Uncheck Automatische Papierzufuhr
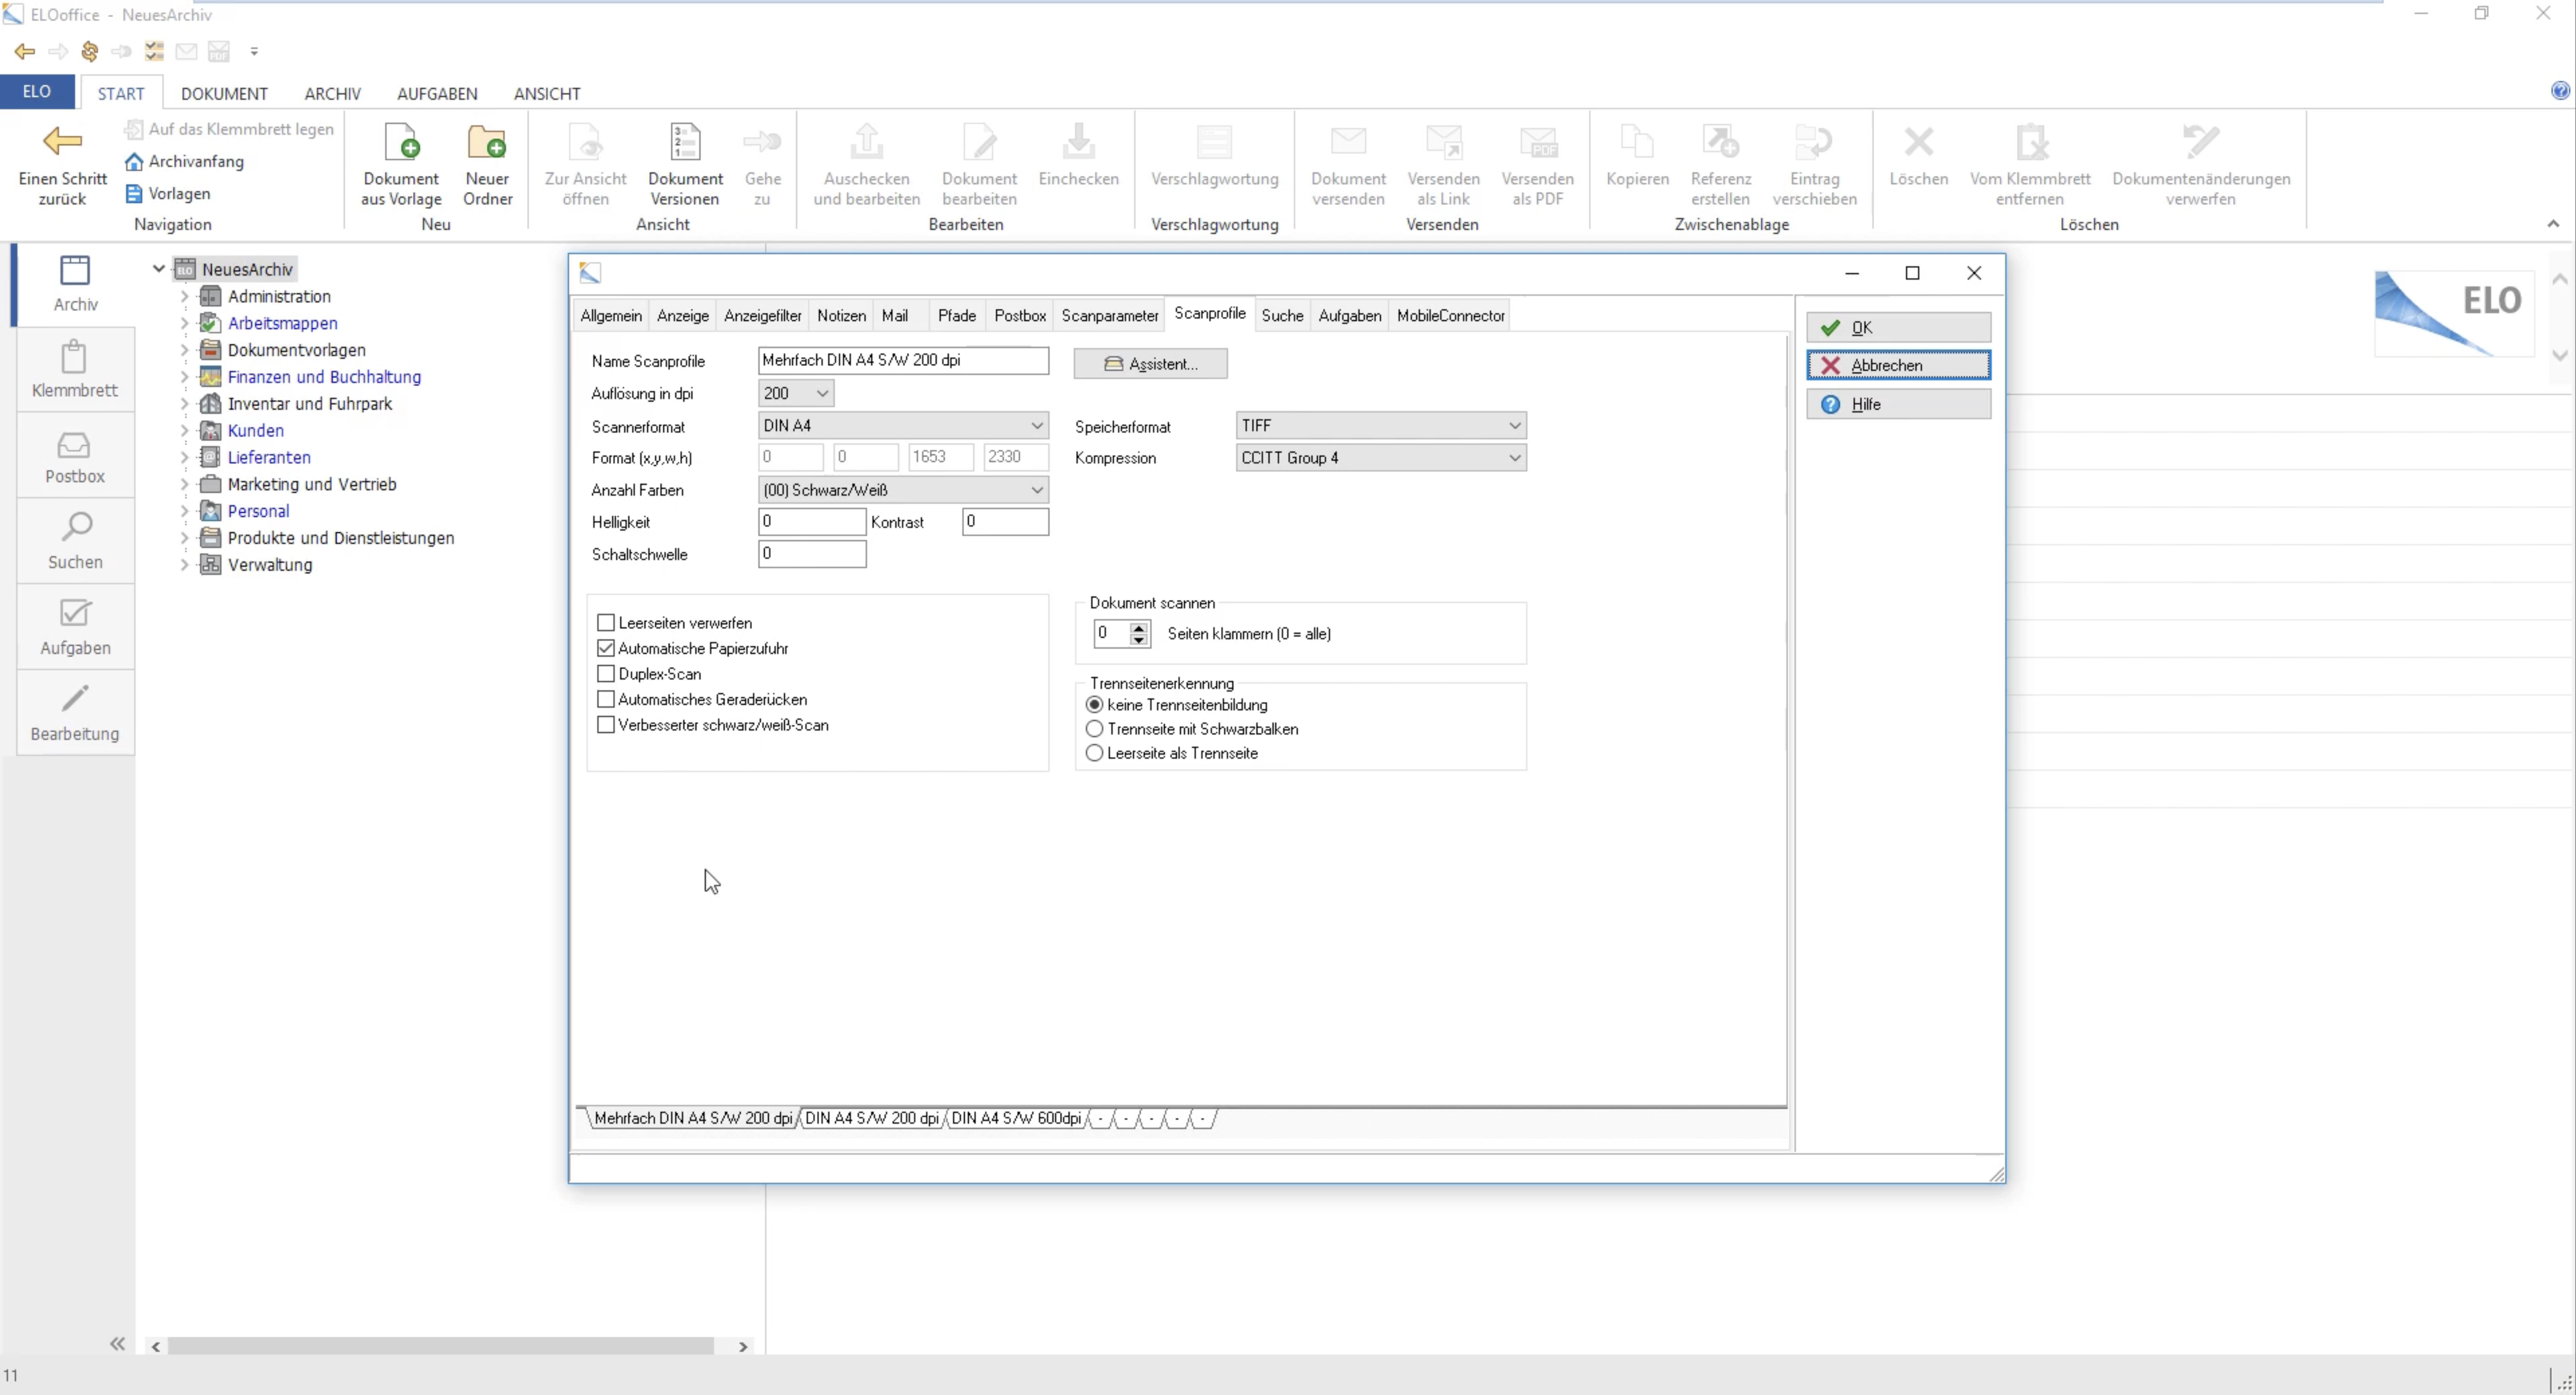2576x1395 pixels. pos(605,648)
